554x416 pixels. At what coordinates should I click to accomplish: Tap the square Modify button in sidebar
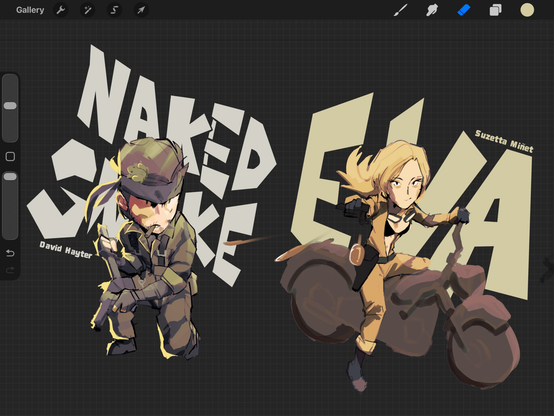(10, 157)
